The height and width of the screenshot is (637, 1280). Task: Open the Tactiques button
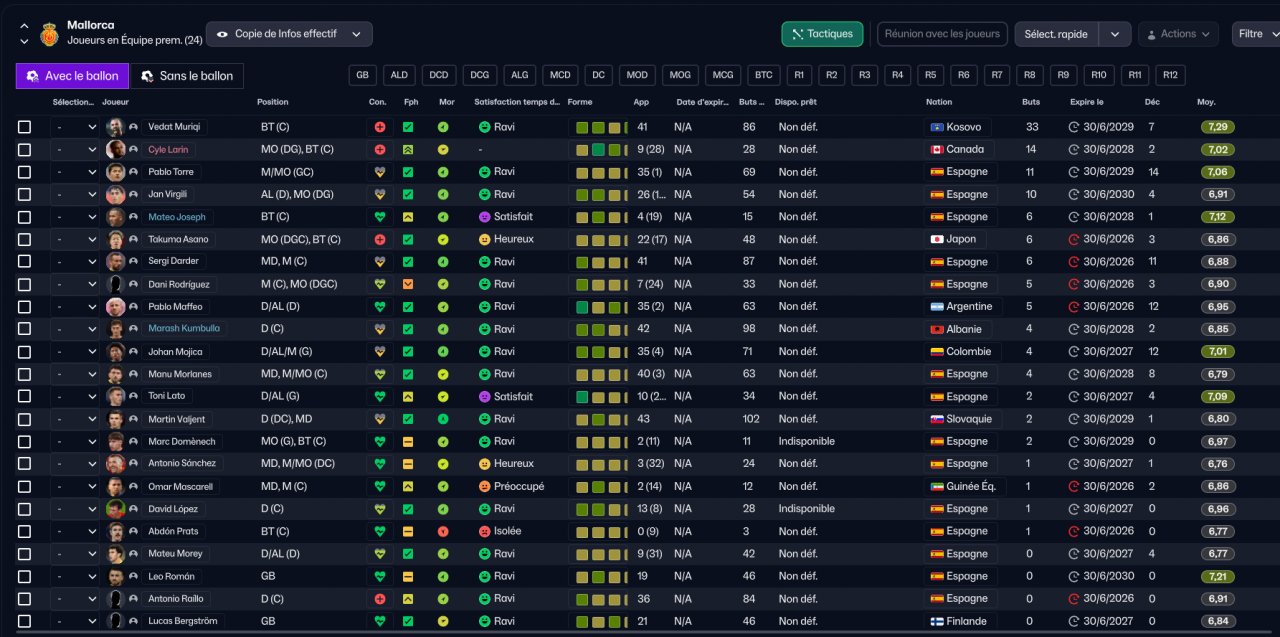click(x=822, y=34)
